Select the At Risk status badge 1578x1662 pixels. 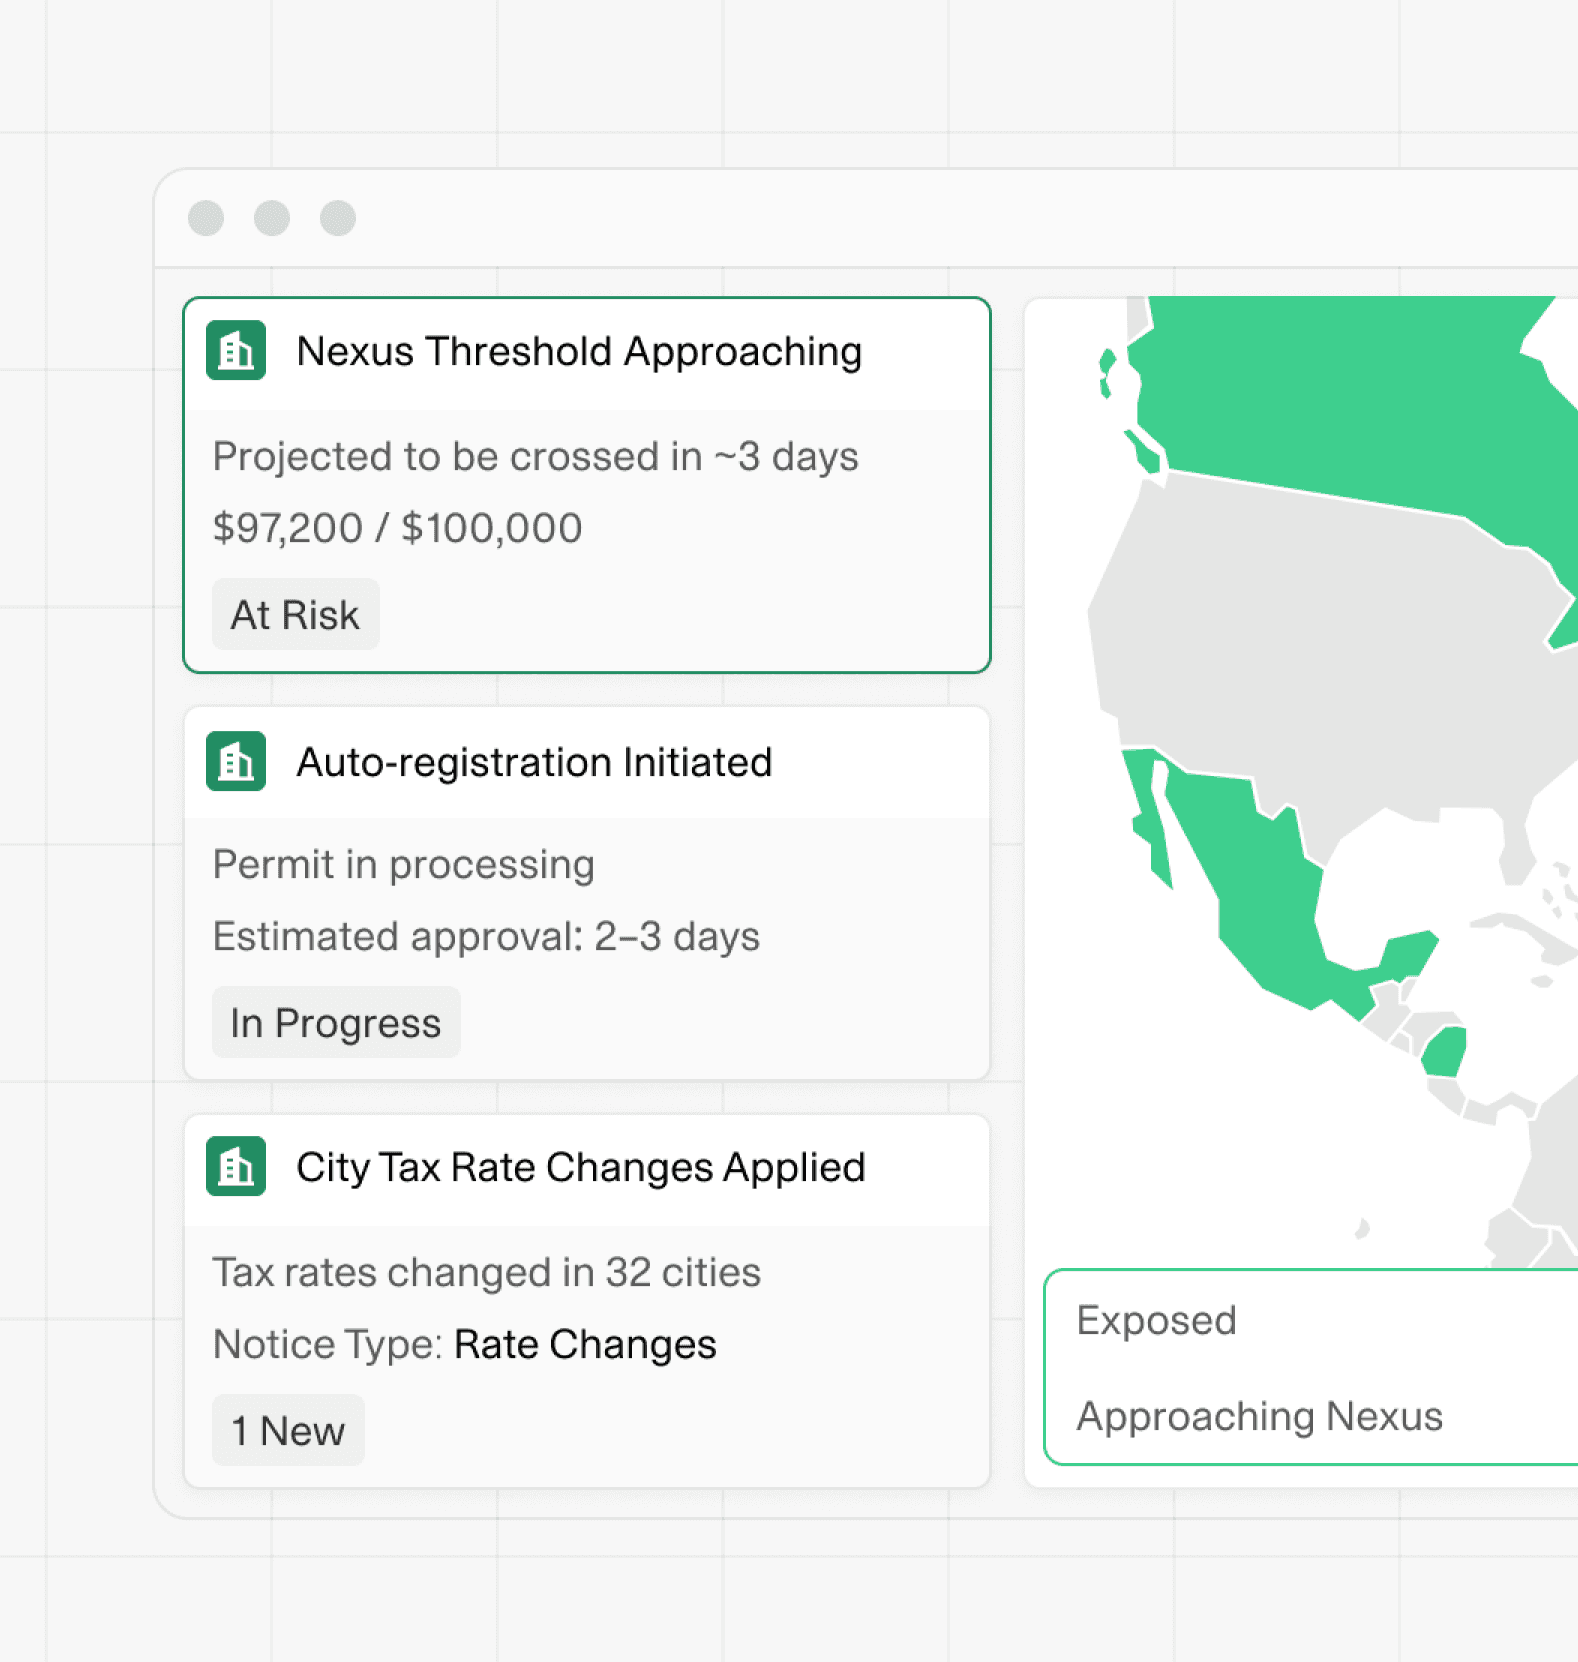[295, 614]
